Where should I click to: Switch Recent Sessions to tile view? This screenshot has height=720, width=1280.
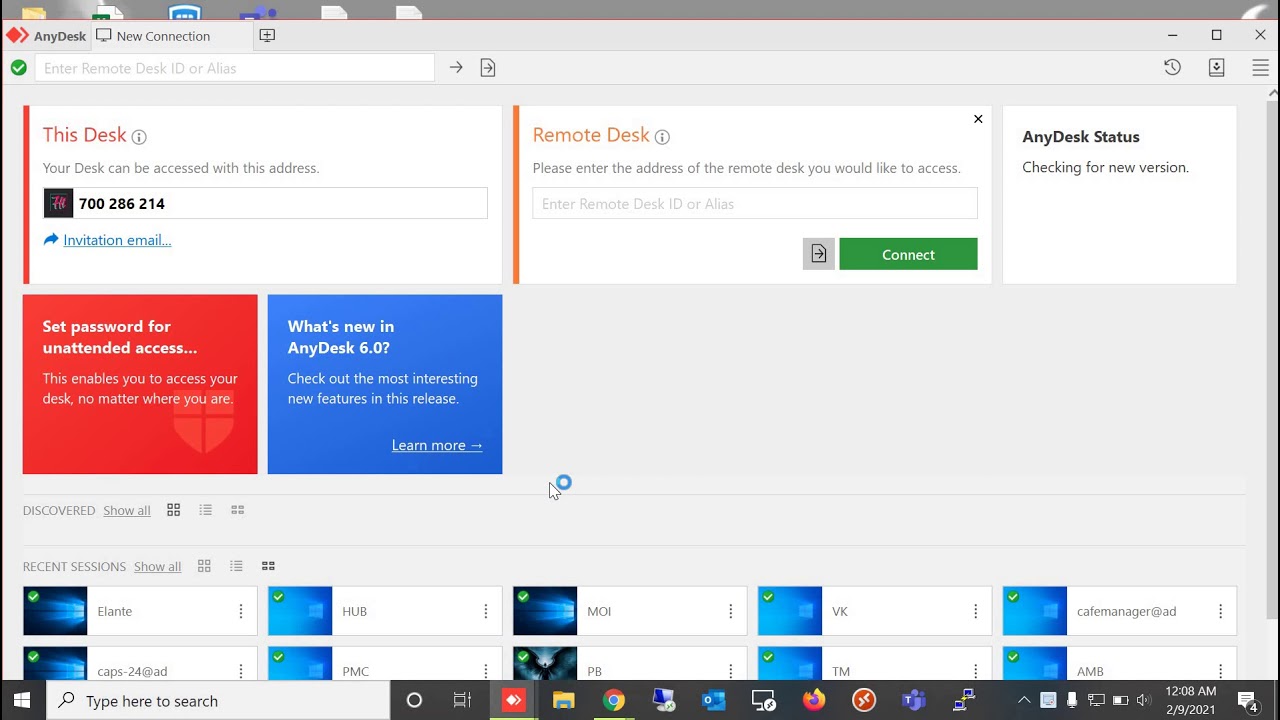204,566
